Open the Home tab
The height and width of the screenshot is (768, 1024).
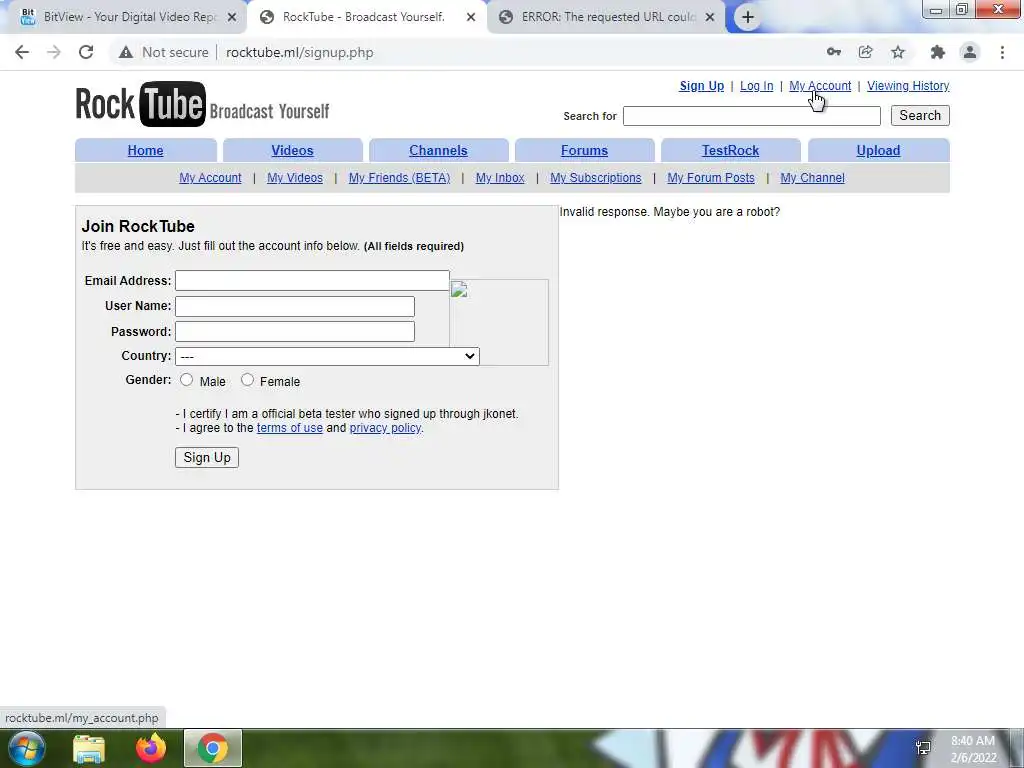click(x=146, y=150)
